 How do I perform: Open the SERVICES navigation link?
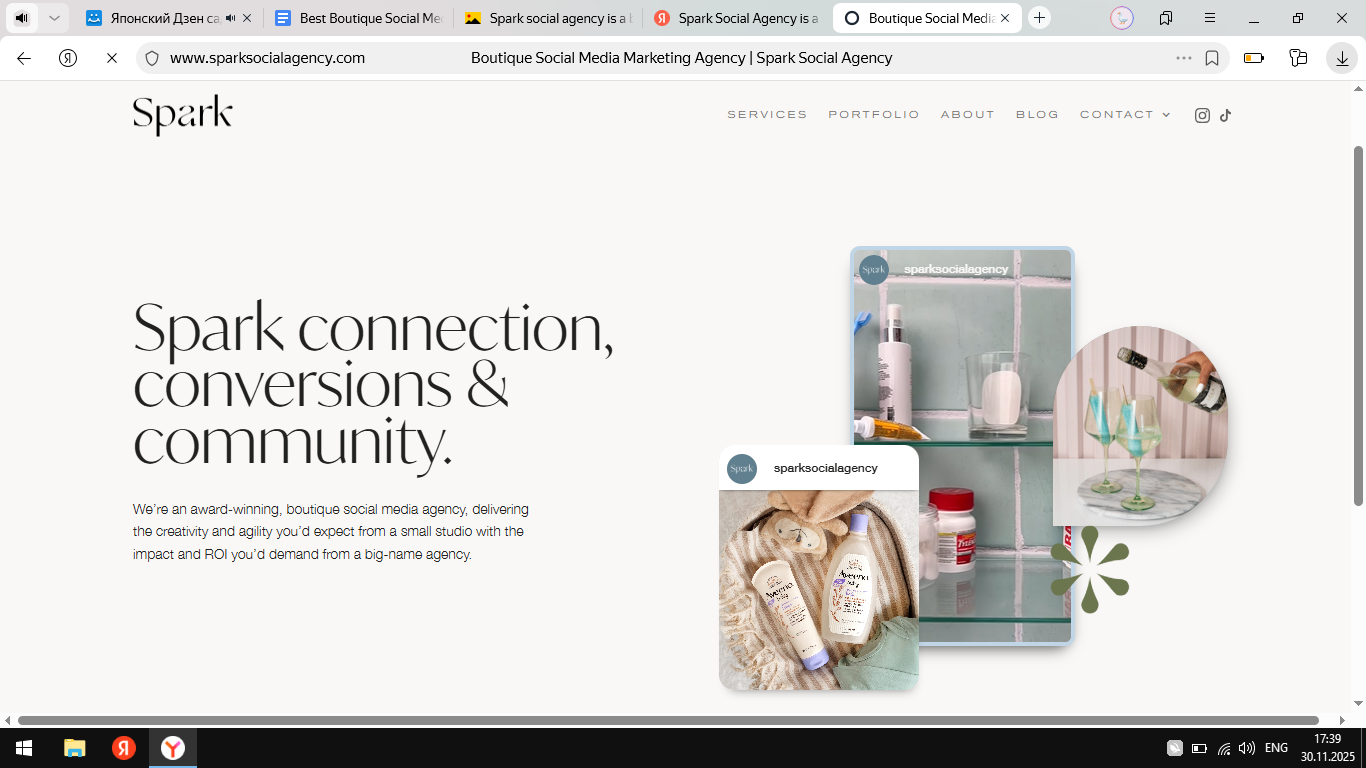767,115
